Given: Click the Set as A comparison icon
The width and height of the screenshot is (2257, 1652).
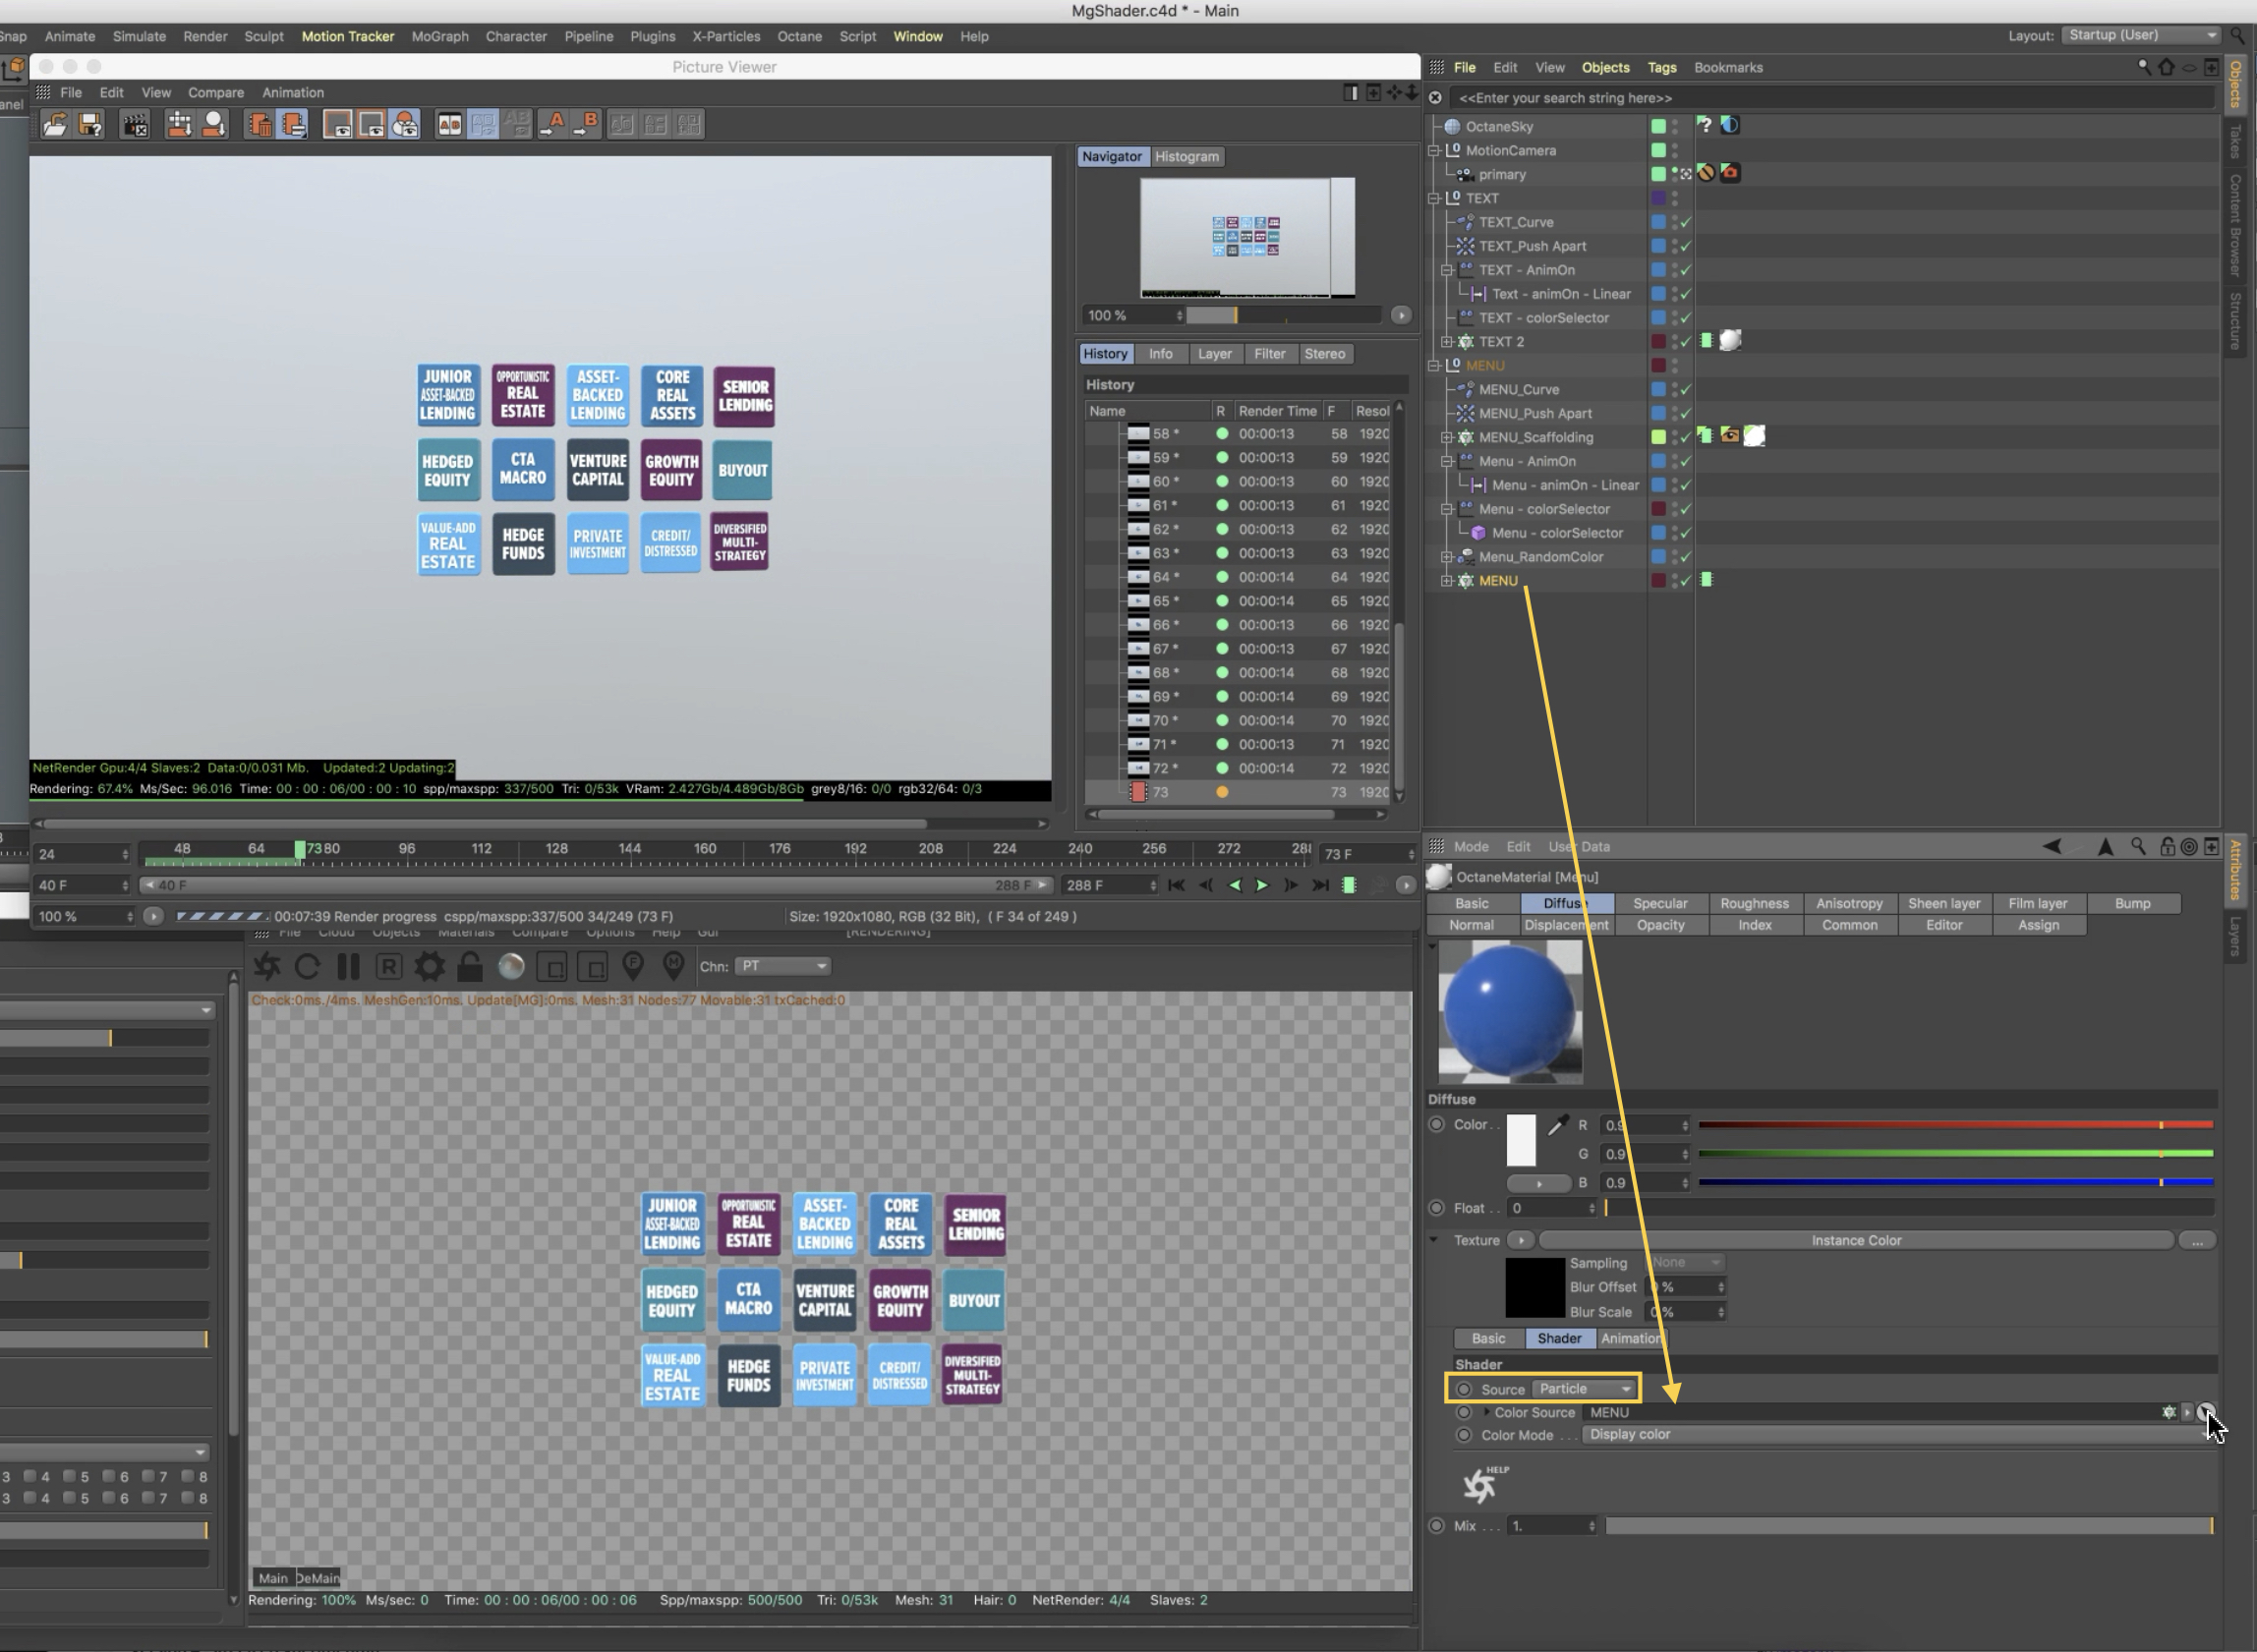Looking at the screenshot, I should pyautogui.click(x=553, y=124).
